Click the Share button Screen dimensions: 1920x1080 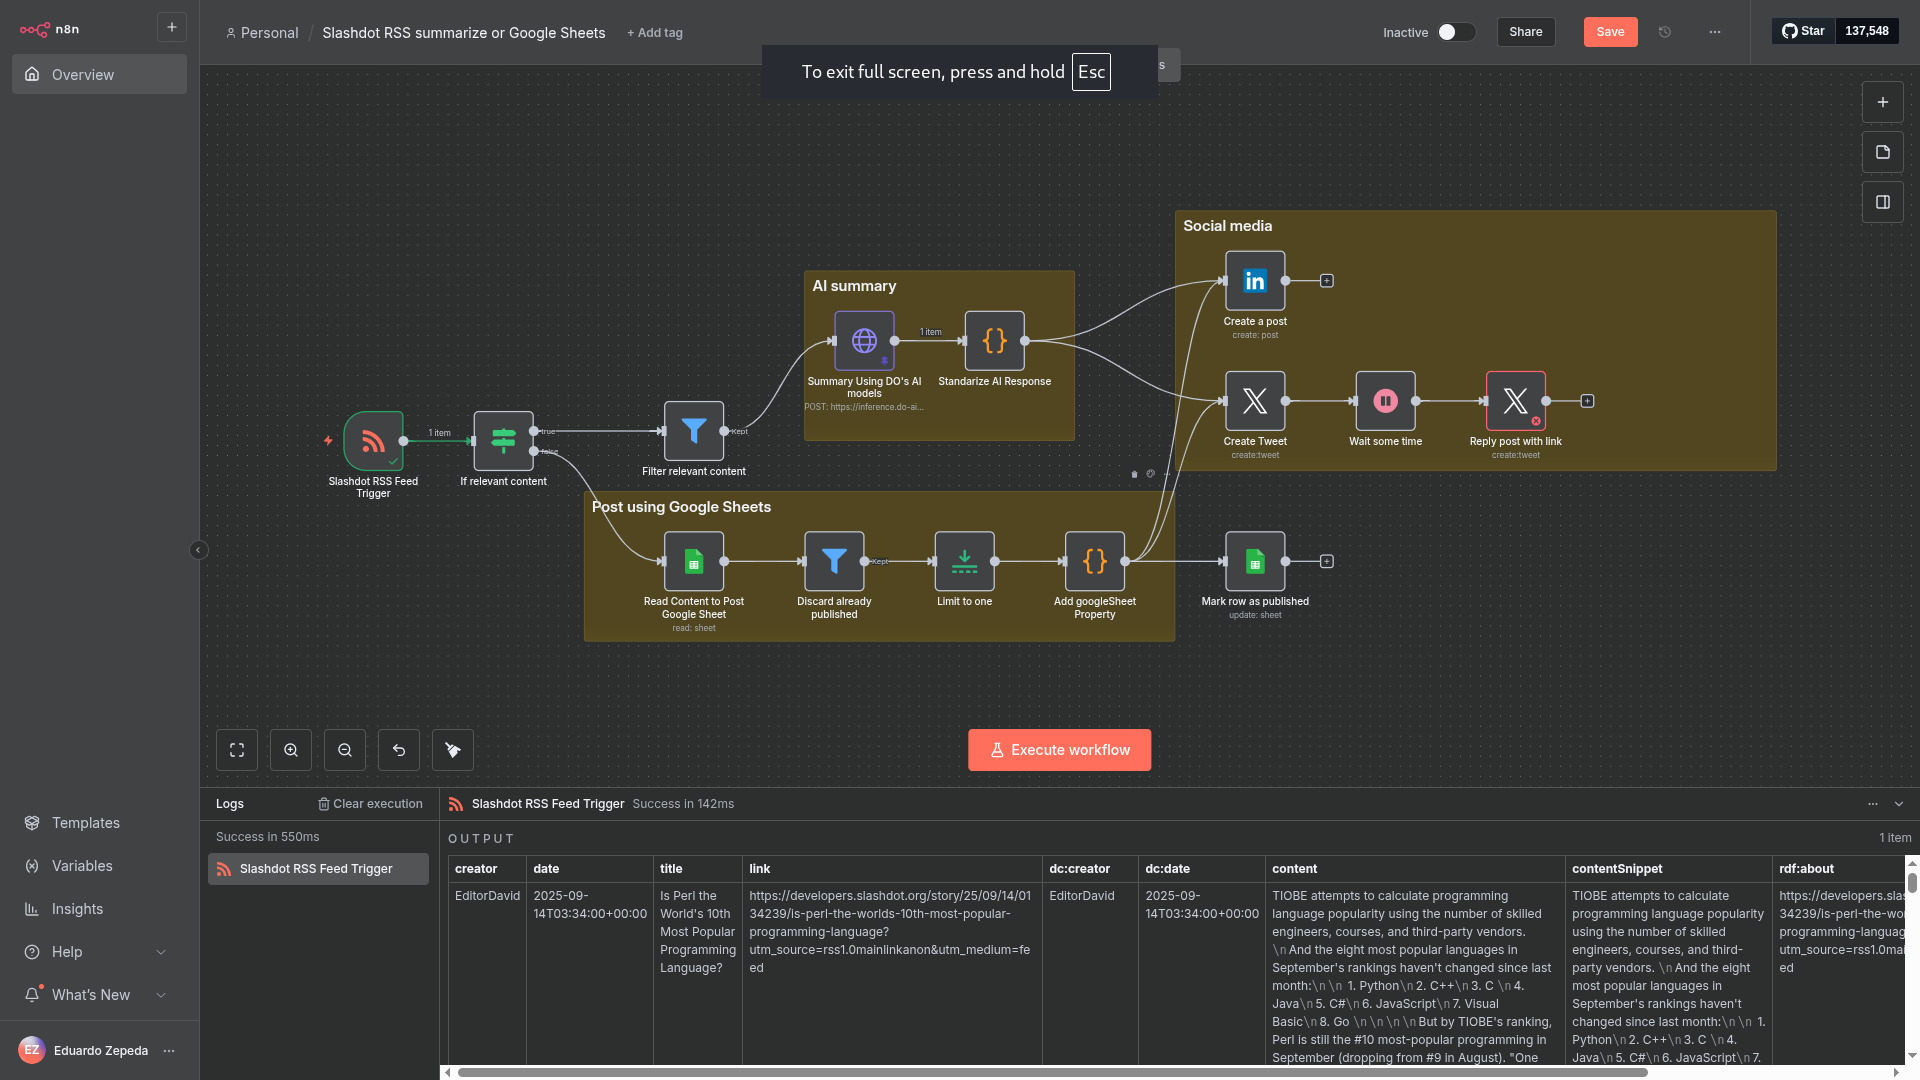(1526, 32)
